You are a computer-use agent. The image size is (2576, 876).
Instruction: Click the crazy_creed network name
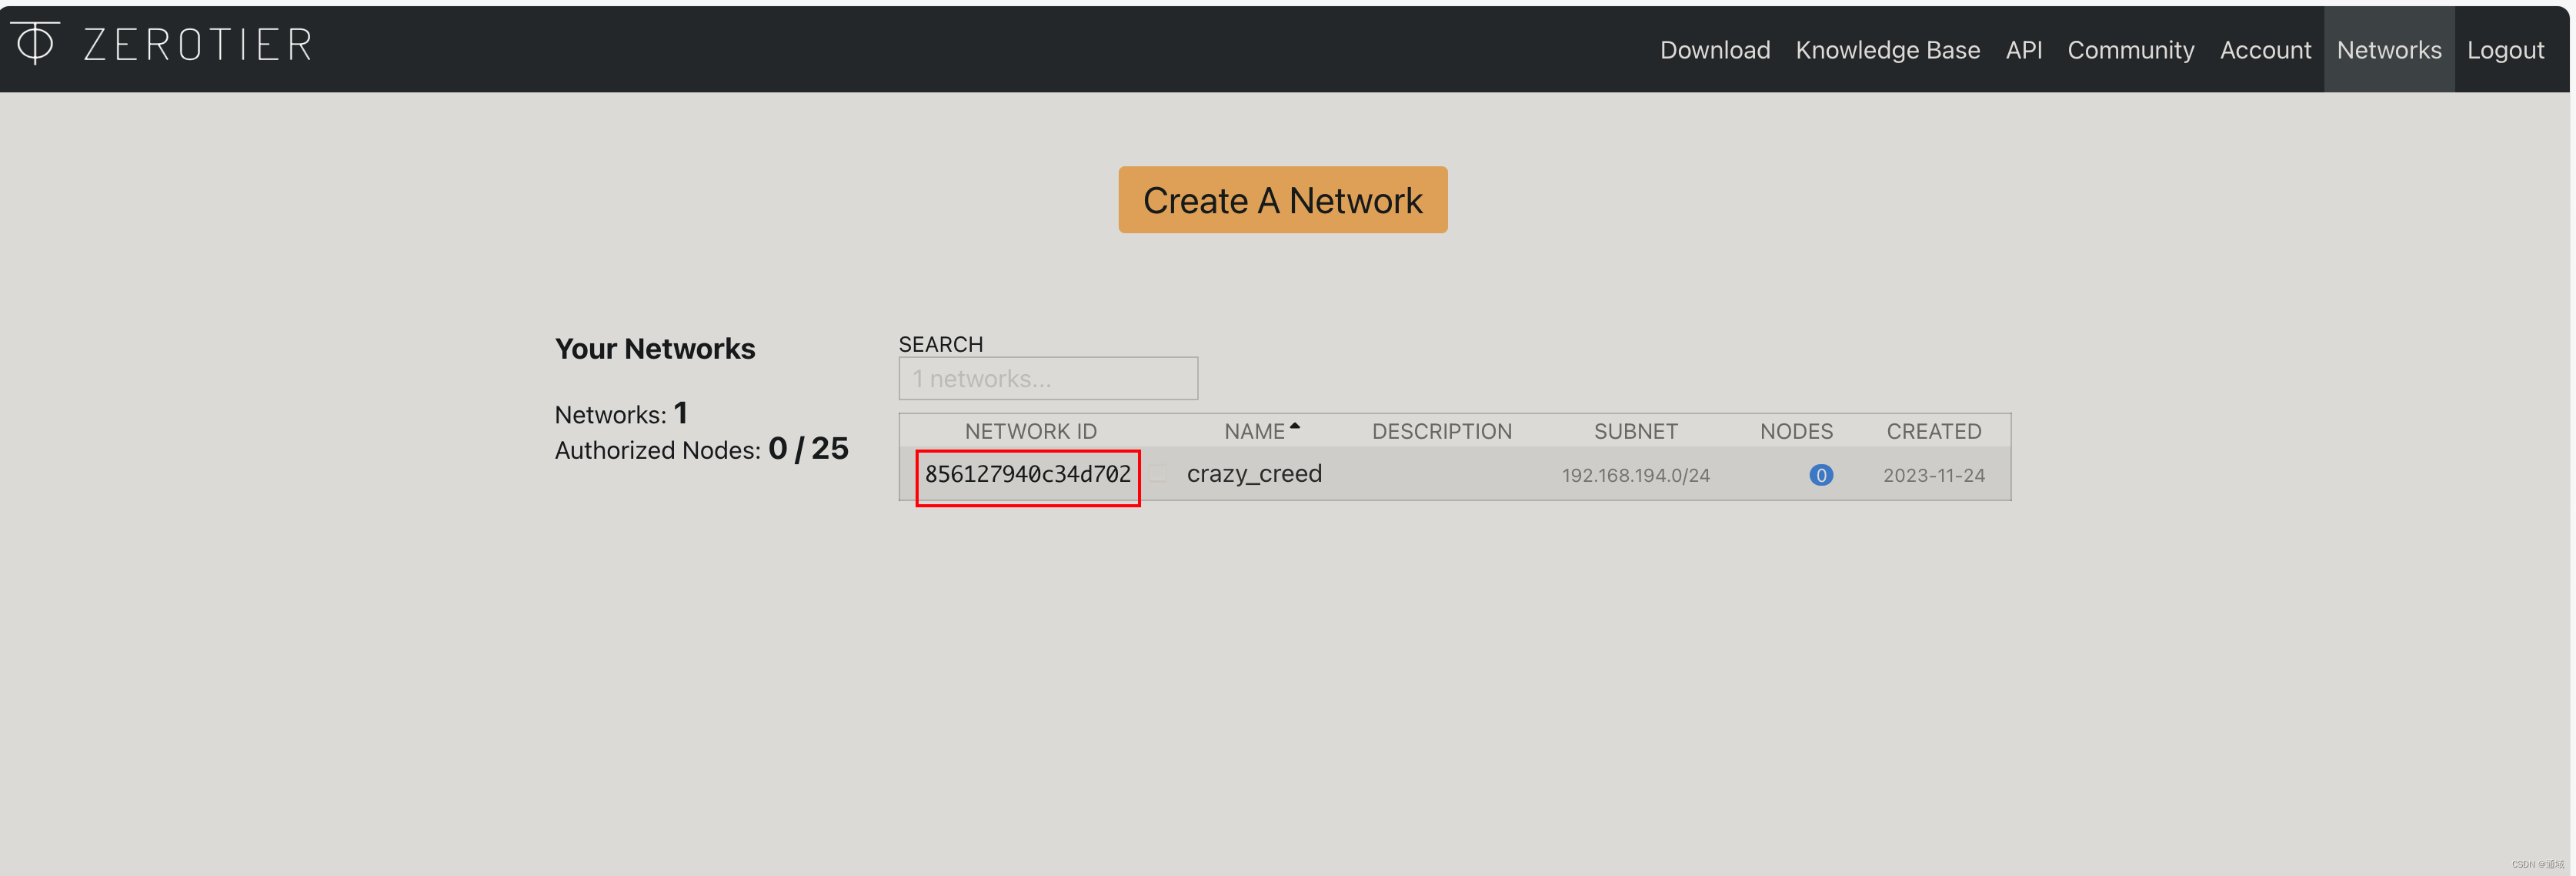point(1253,474)
